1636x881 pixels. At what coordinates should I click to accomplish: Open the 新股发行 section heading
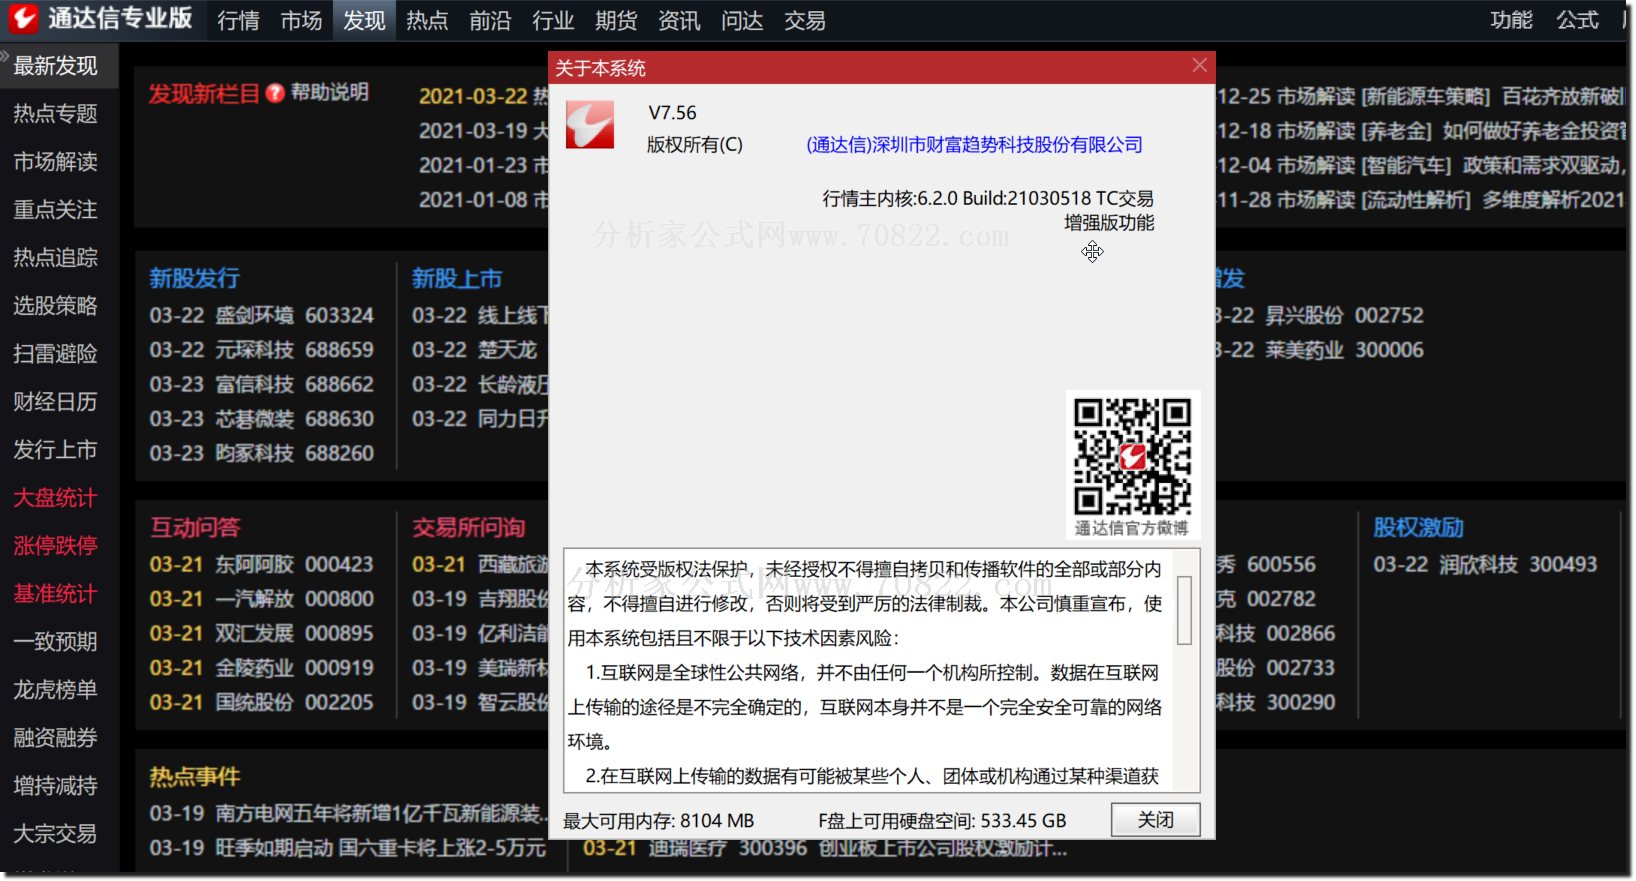coord(194,279)
